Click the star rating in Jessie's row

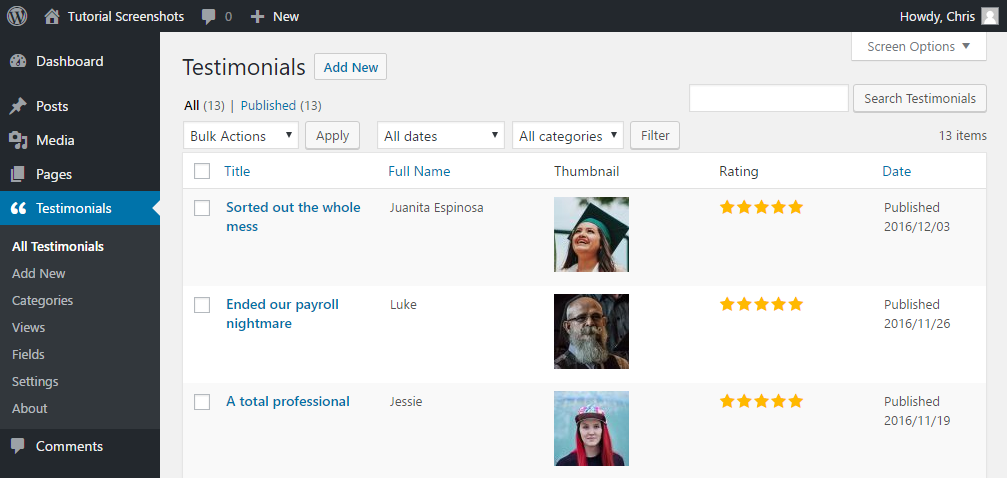tap(762, 402)
